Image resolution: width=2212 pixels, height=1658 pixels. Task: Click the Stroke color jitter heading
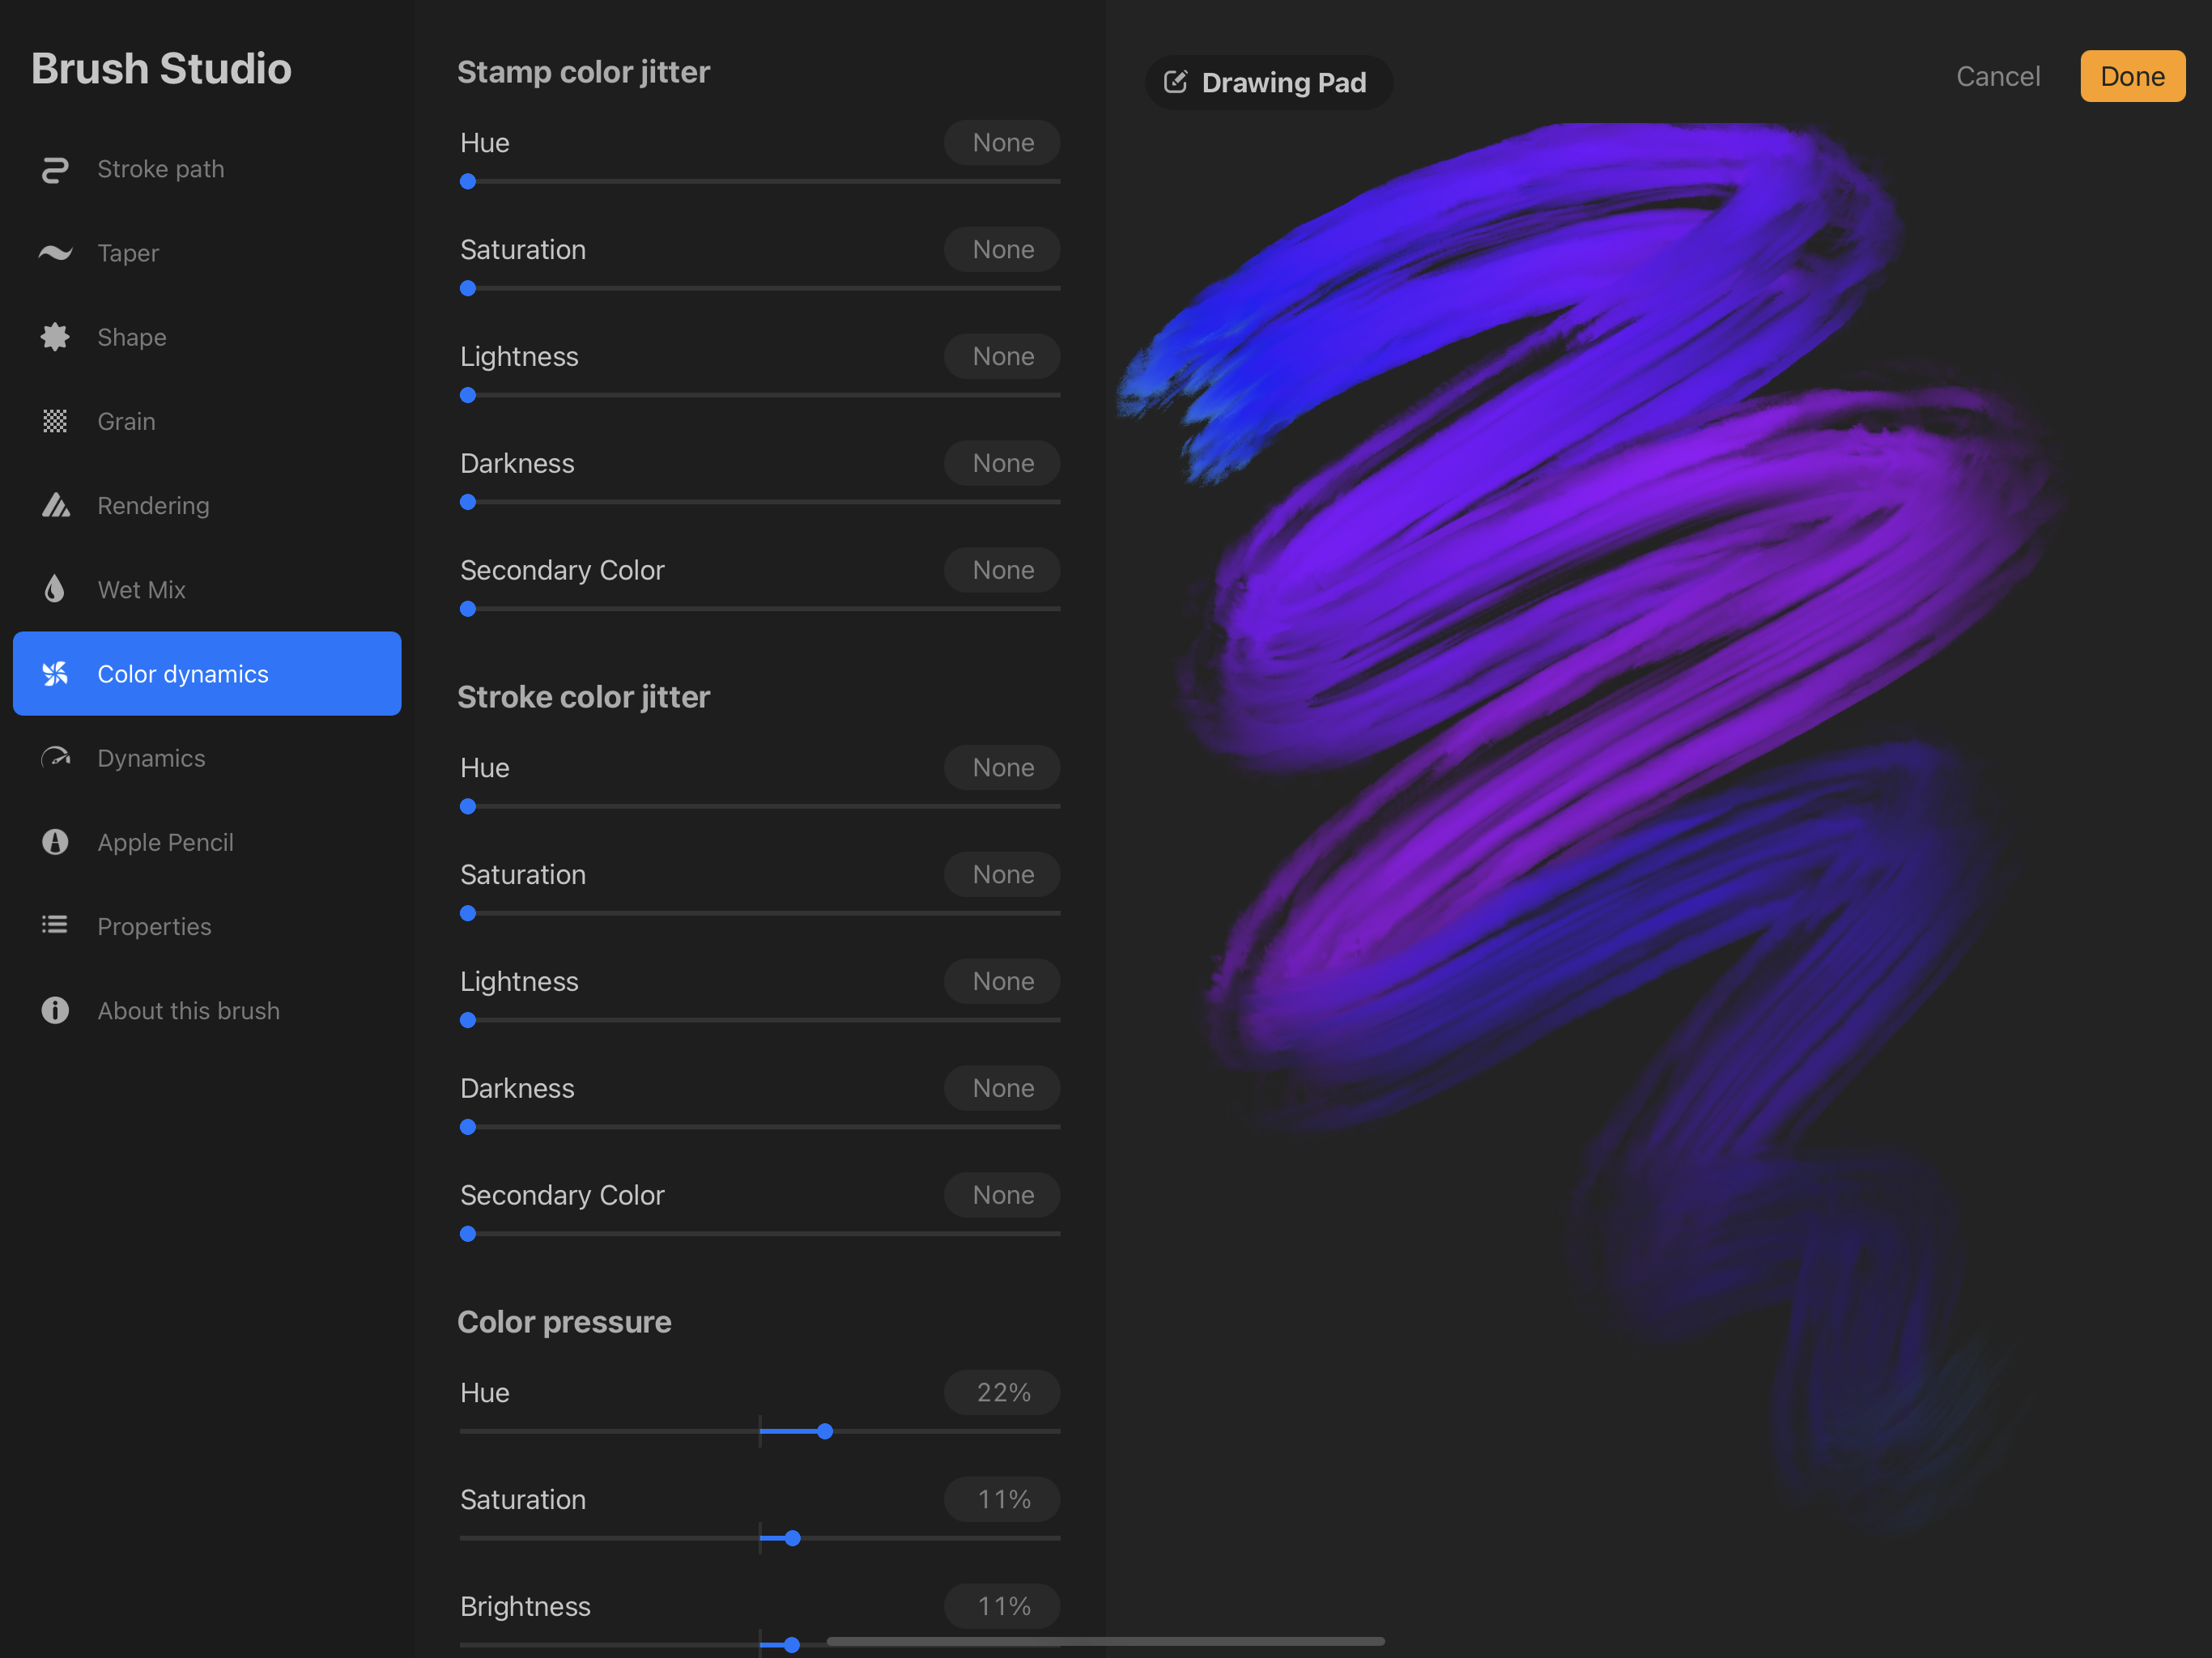click(x=584, y=697)
